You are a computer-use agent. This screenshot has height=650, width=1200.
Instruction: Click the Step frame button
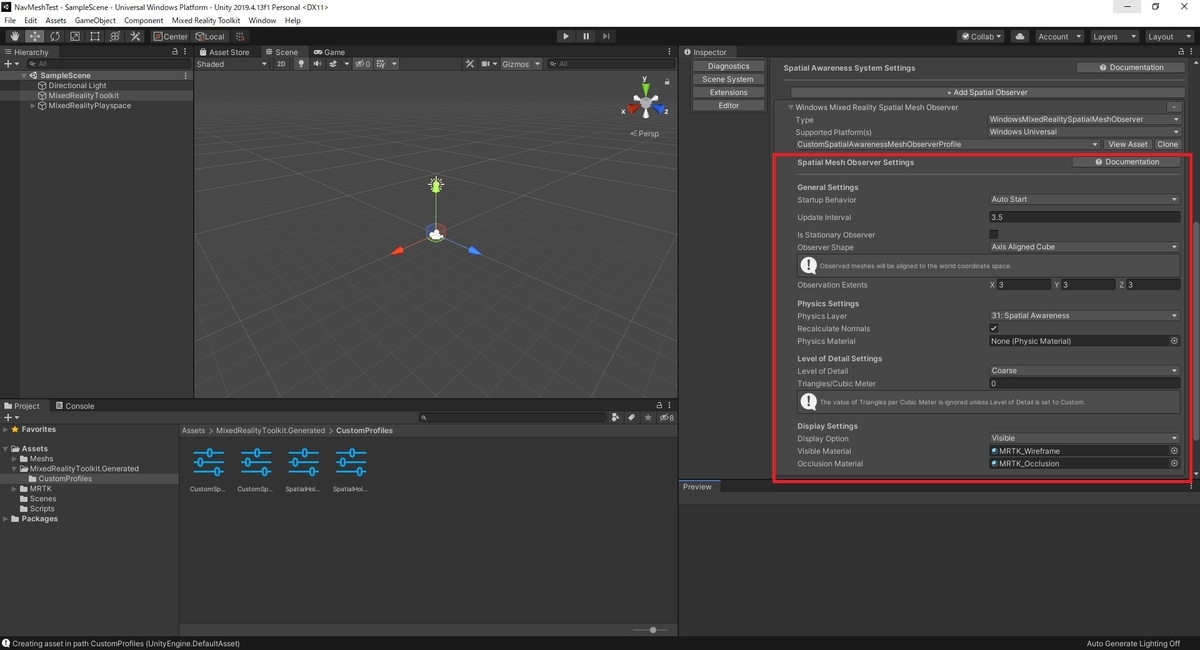coord(606,36)
